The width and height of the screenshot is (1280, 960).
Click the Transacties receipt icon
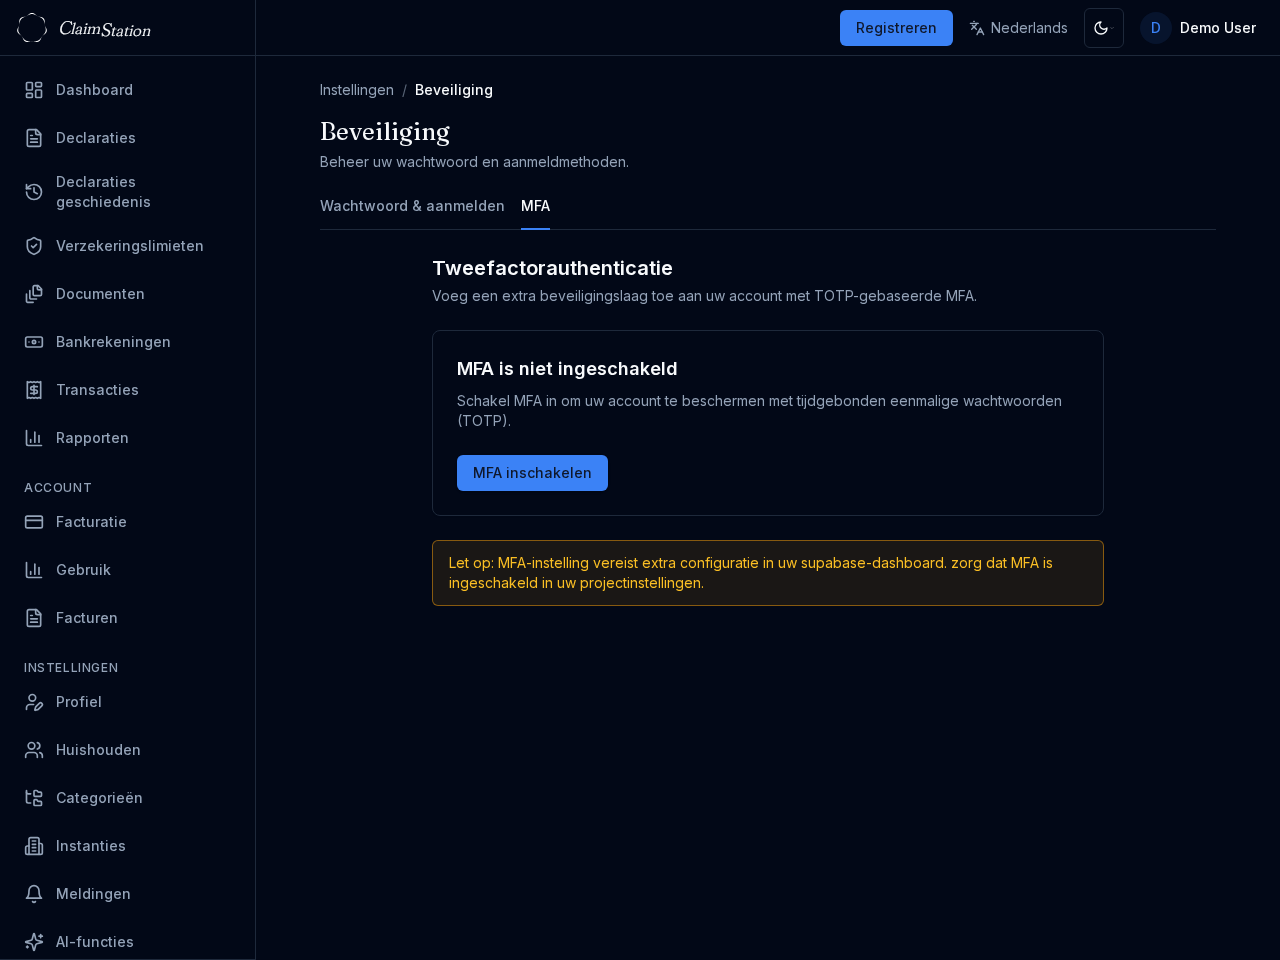34,390
